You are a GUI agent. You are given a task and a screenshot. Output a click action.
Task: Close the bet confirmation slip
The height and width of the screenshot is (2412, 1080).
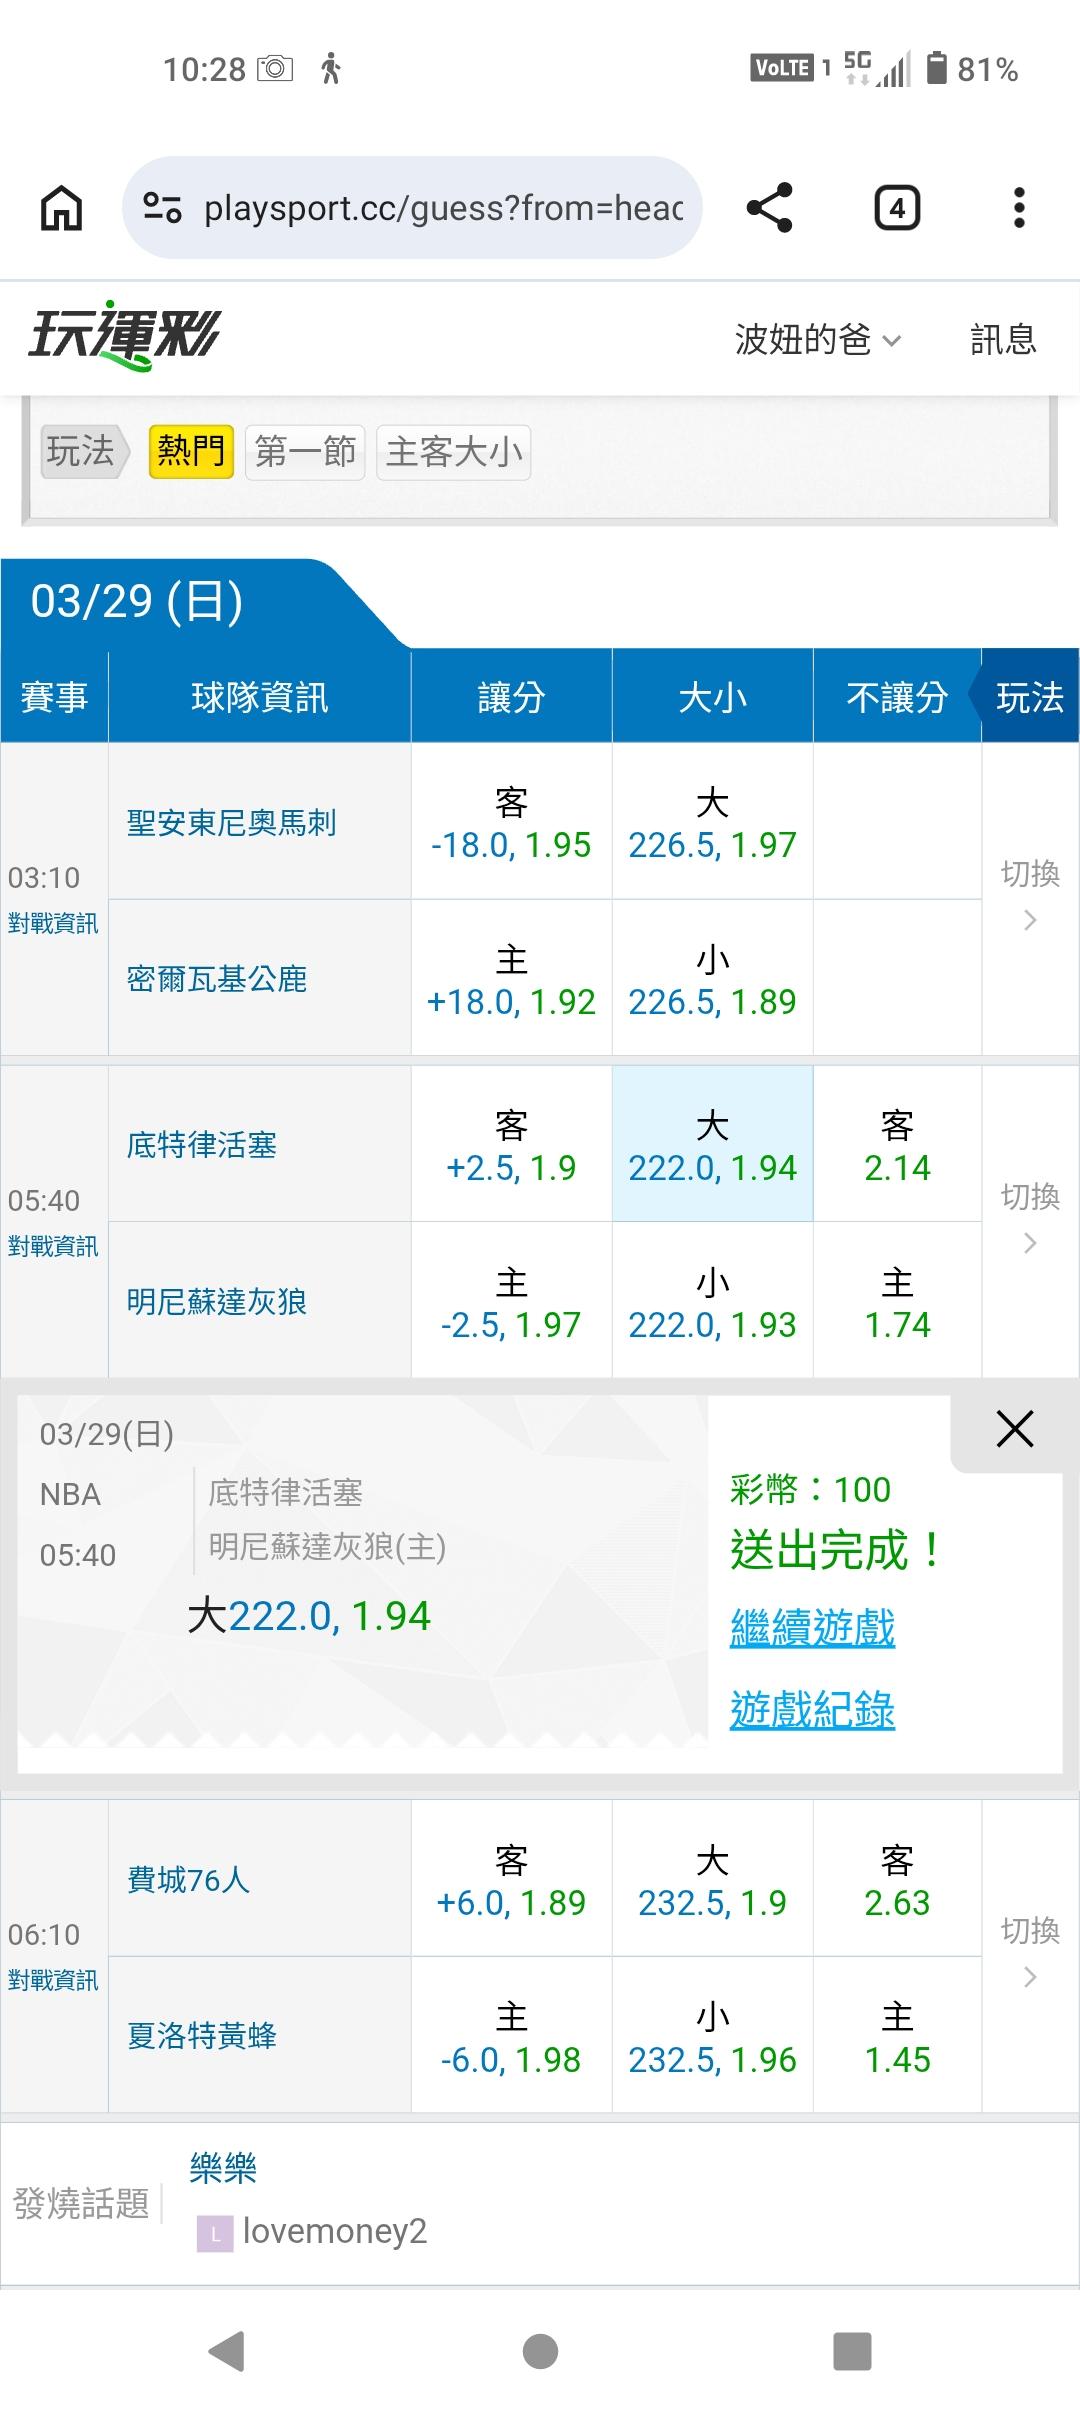tap(1014, 1429)
